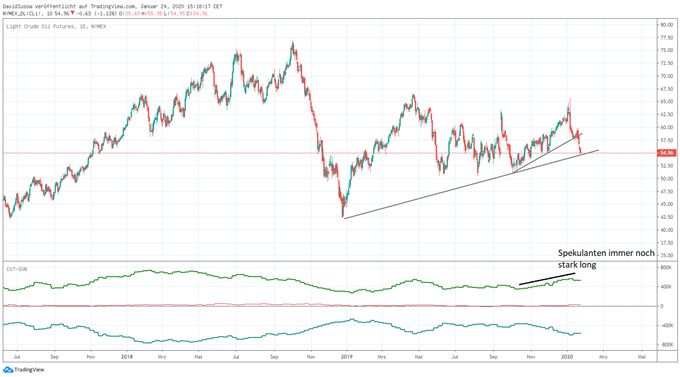The image size is (680, 377).
Task: Click the 35.00 price axis label
Action: 666,256
